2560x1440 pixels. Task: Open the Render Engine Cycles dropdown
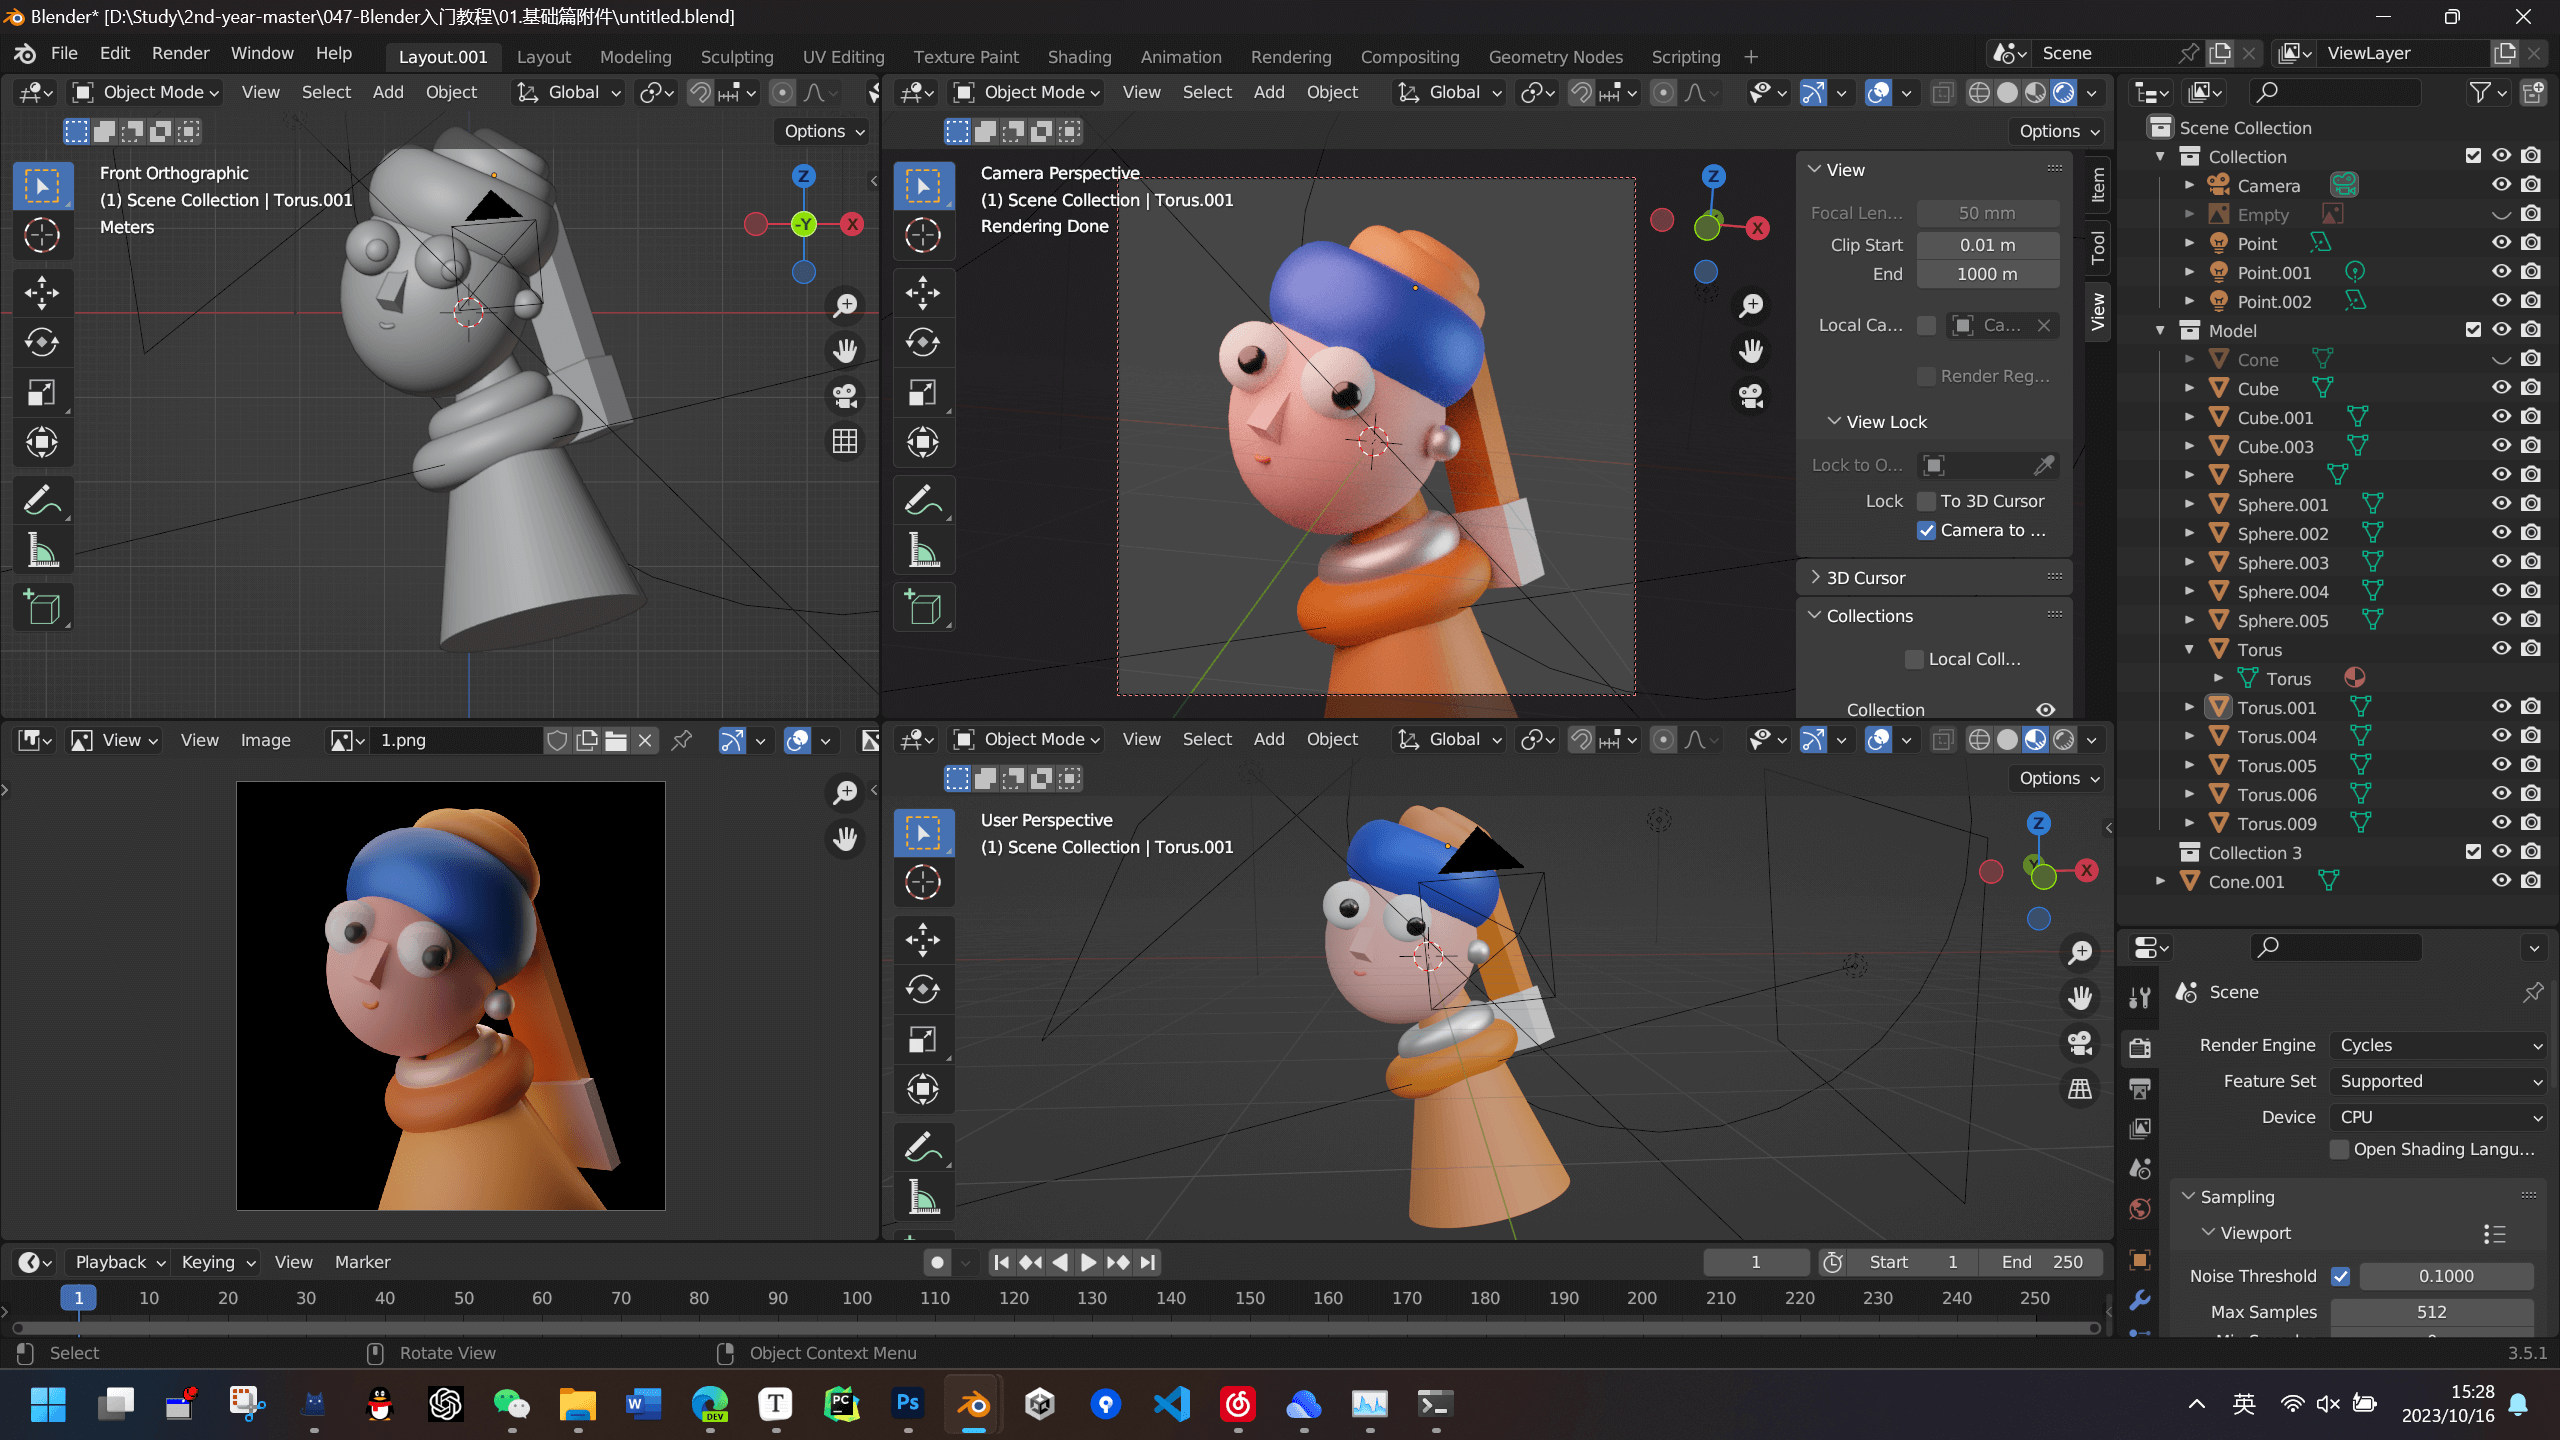(x=2438, y=1045)
